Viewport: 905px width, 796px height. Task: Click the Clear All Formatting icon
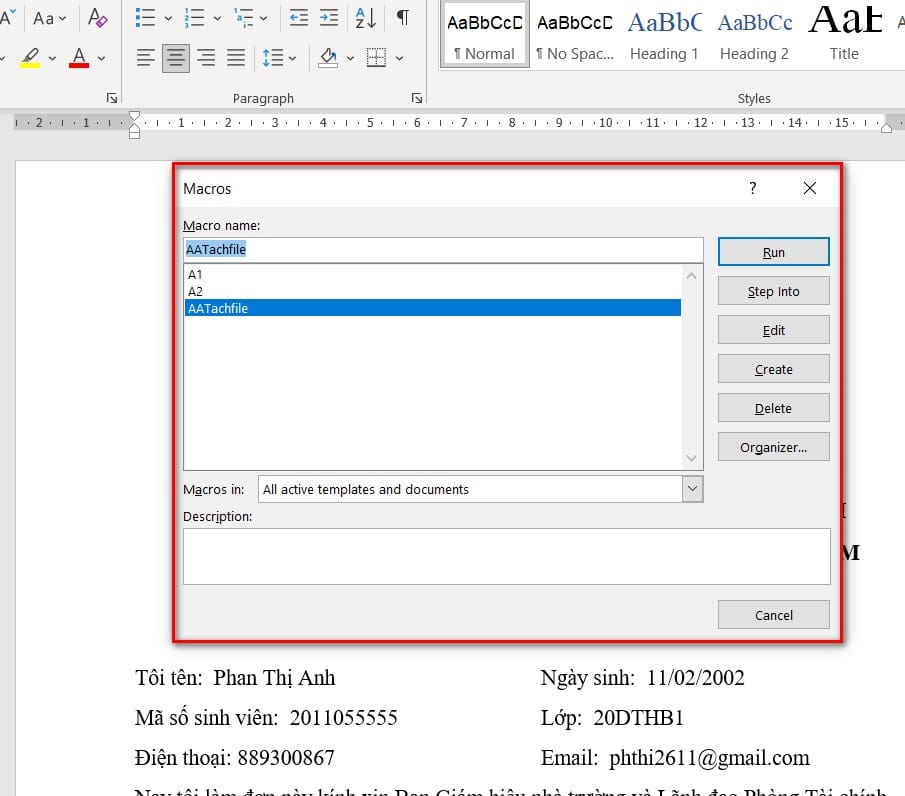[97, 18]
